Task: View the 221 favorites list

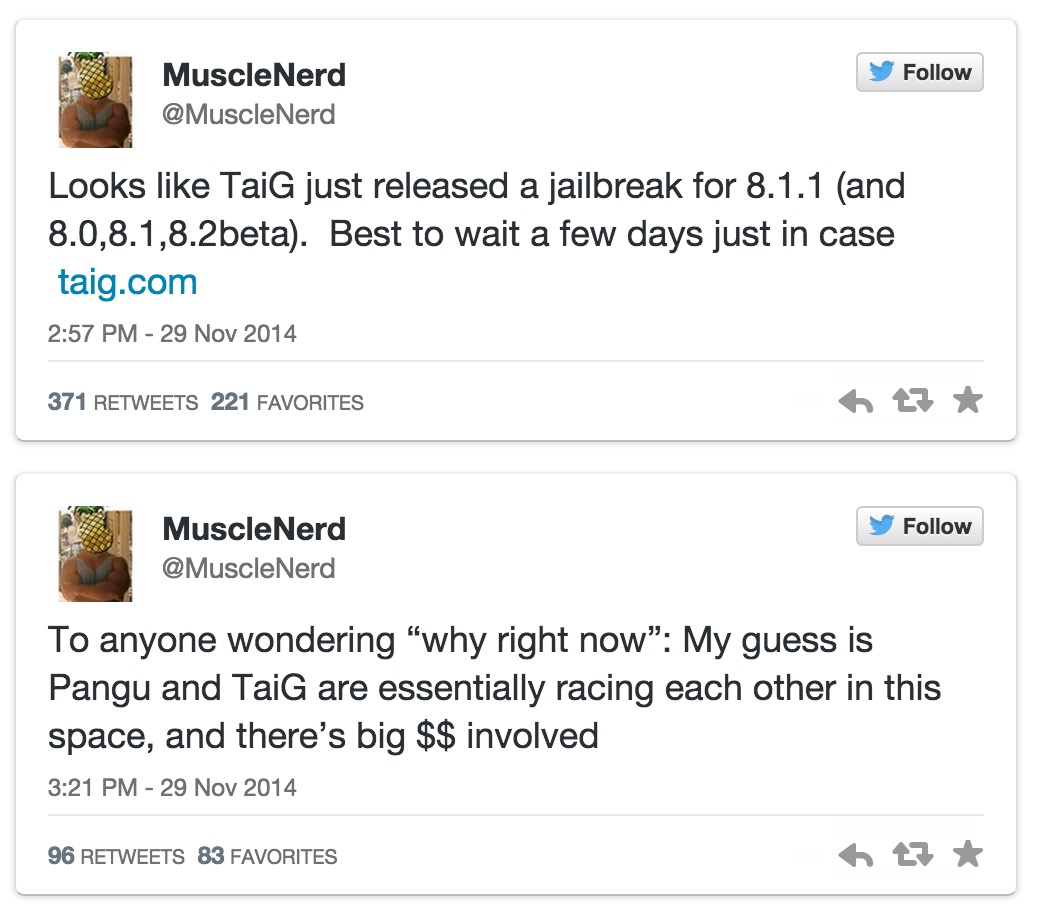Action: [x=288, y=403]
